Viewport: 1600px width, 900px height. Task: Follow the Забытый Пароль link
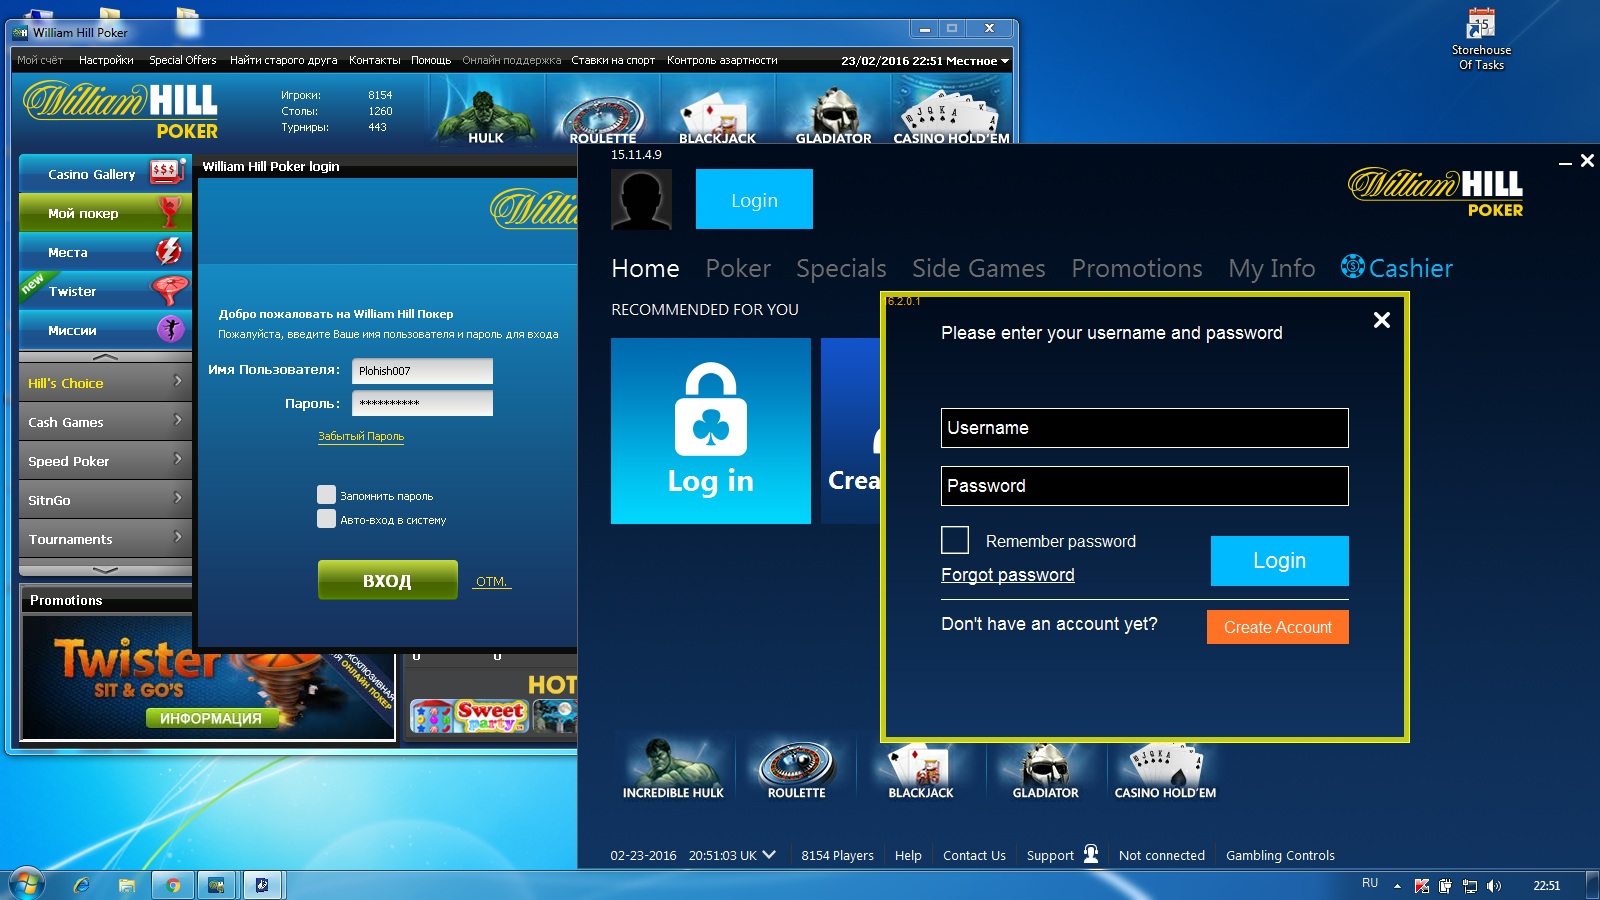click(x=361, y=436)
